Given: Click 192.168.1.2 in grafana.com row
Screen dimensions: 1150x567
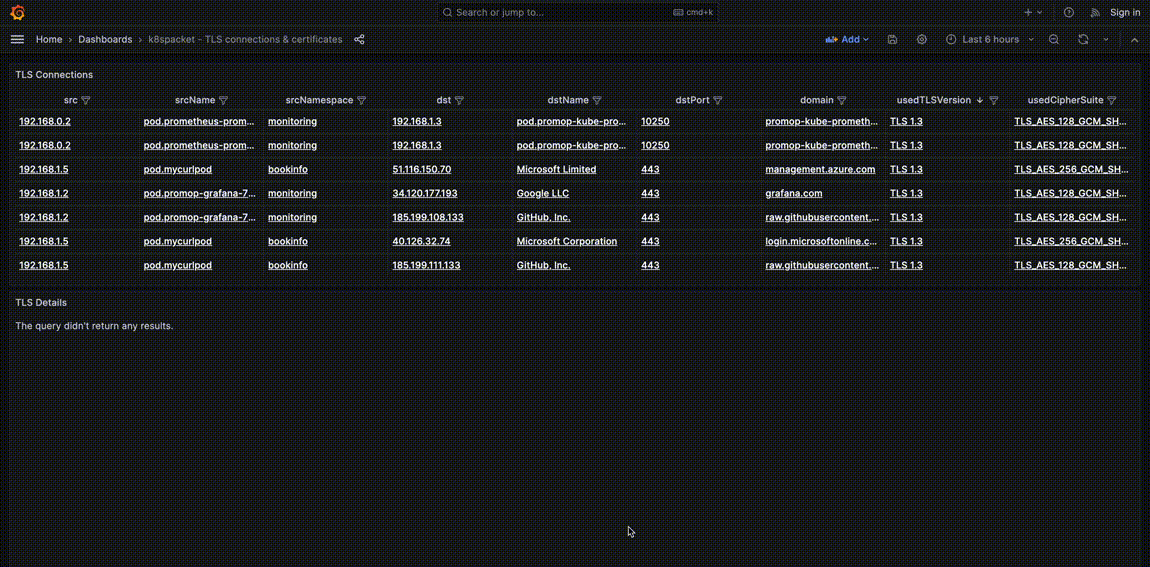Looking at the screenshot, I should 44,194.
